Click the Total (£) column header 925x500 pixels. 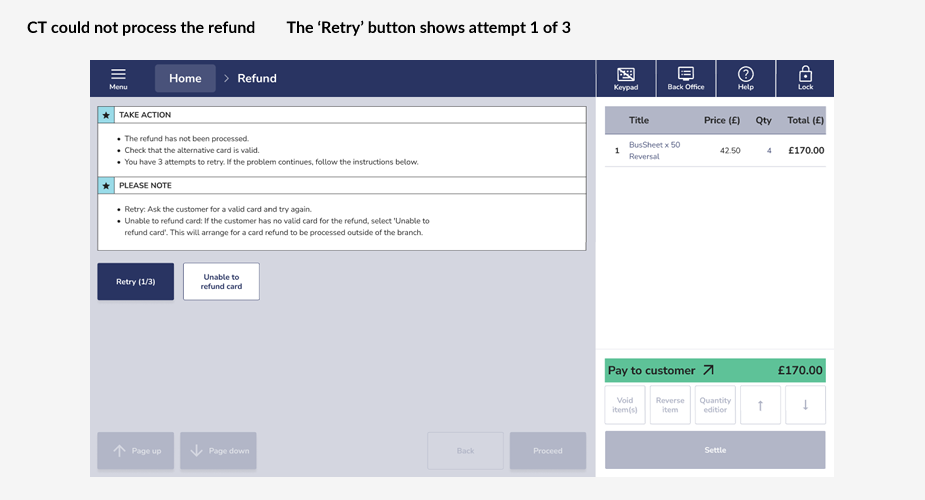click(x=805, y=120)
